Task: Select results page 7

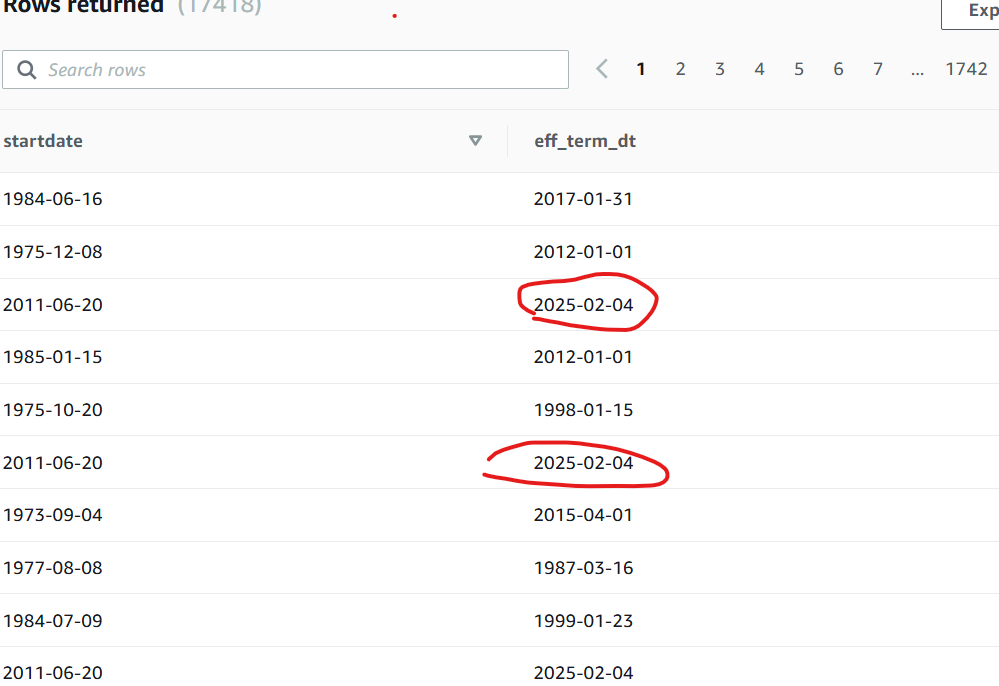Action: [x=878, y=69]
